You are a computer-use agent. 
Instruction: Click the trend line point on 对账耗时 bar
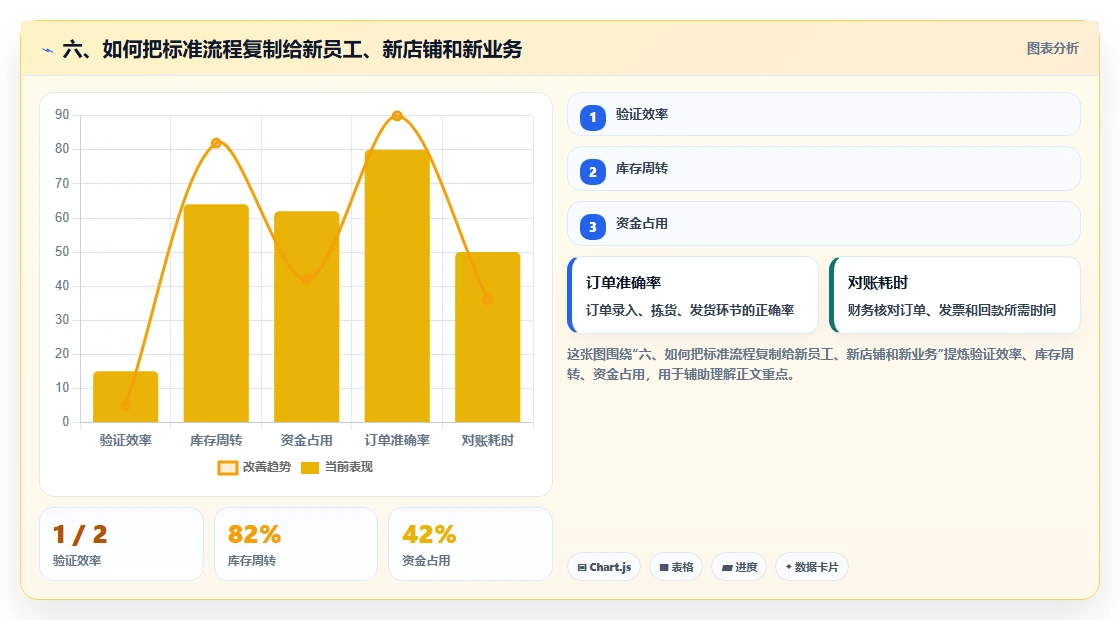click(x=488, y=300)
